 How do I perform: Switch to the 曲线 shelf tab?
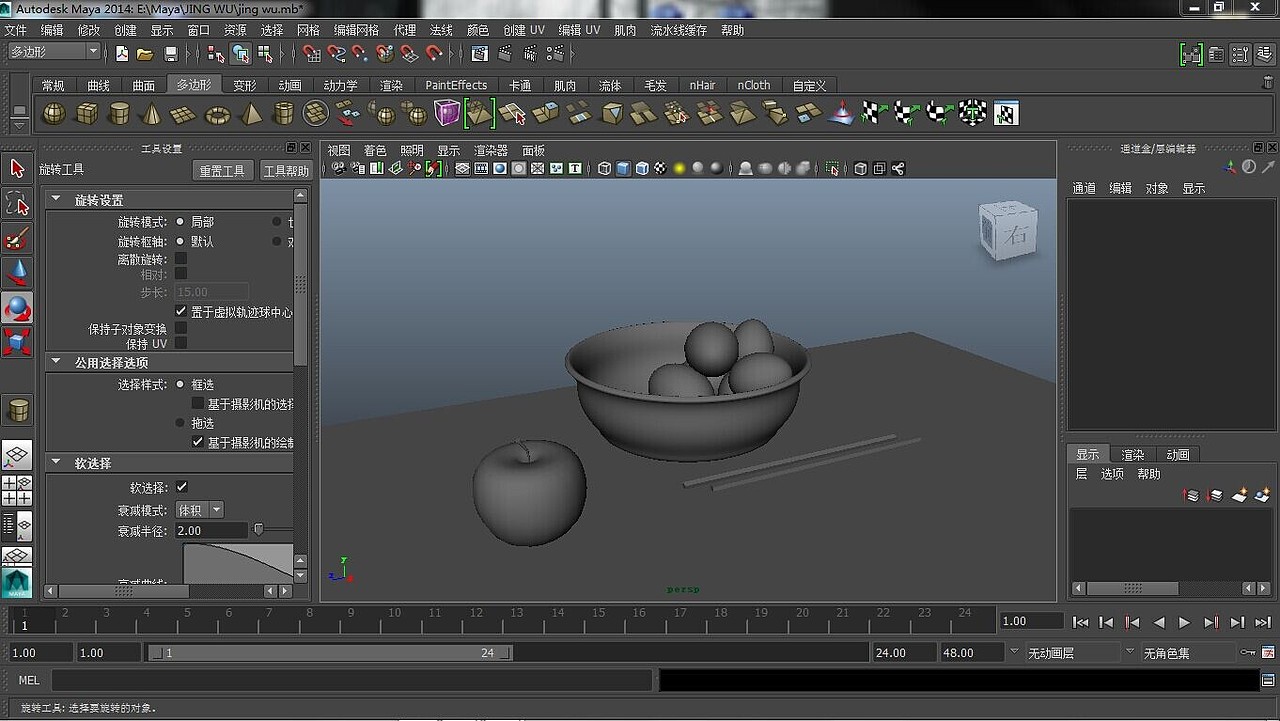[x=99, y=86]
